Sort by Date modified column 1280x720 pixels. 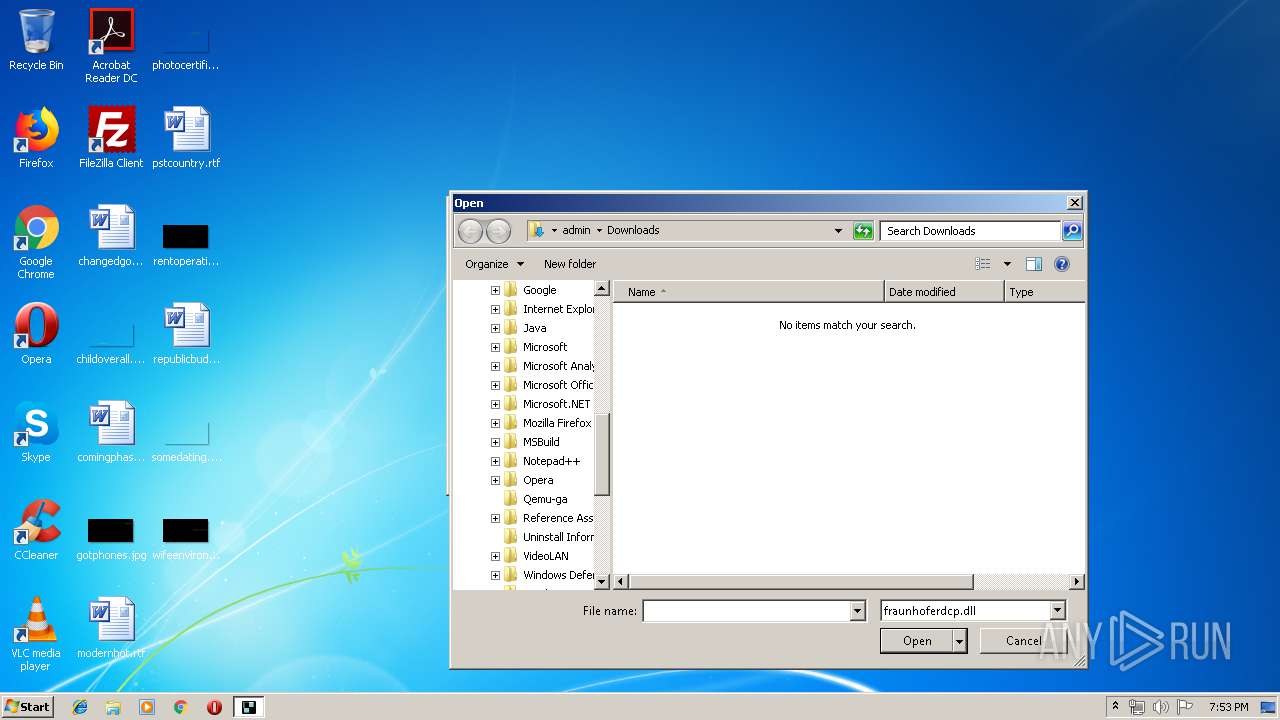944,292
